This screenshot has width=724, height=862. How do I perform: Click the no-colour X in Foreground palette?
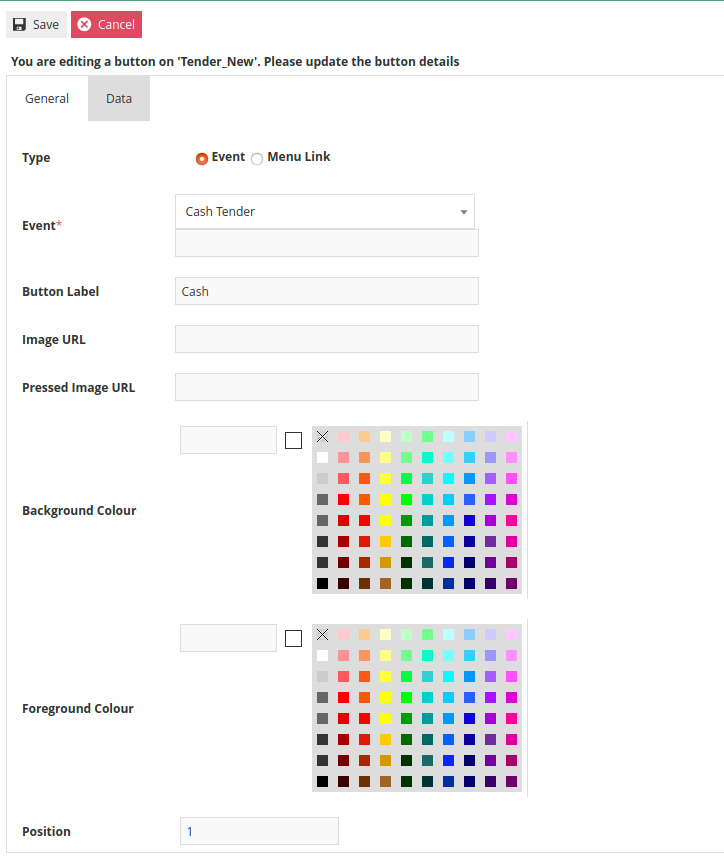322,634
